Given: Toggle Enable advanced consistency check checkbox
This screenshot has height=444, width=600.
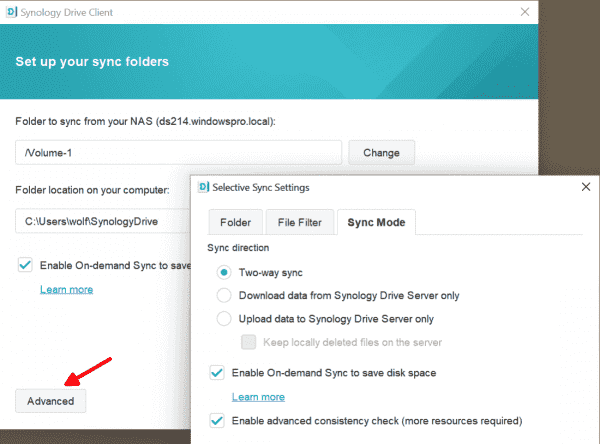Looking at the screenshot, I should click(x=217, y=421).
